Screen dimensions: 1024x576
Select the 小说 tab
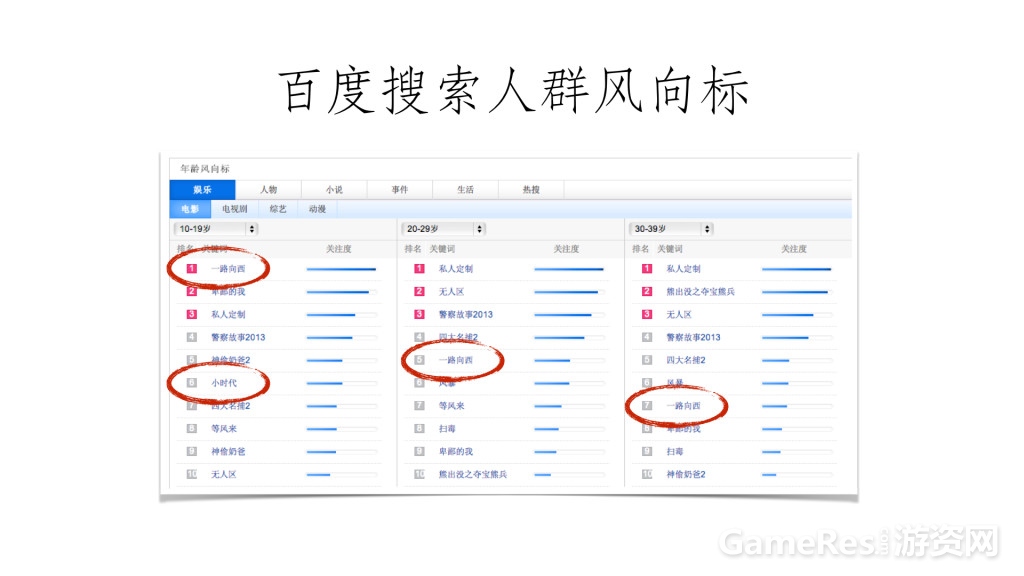pos(334,189)
